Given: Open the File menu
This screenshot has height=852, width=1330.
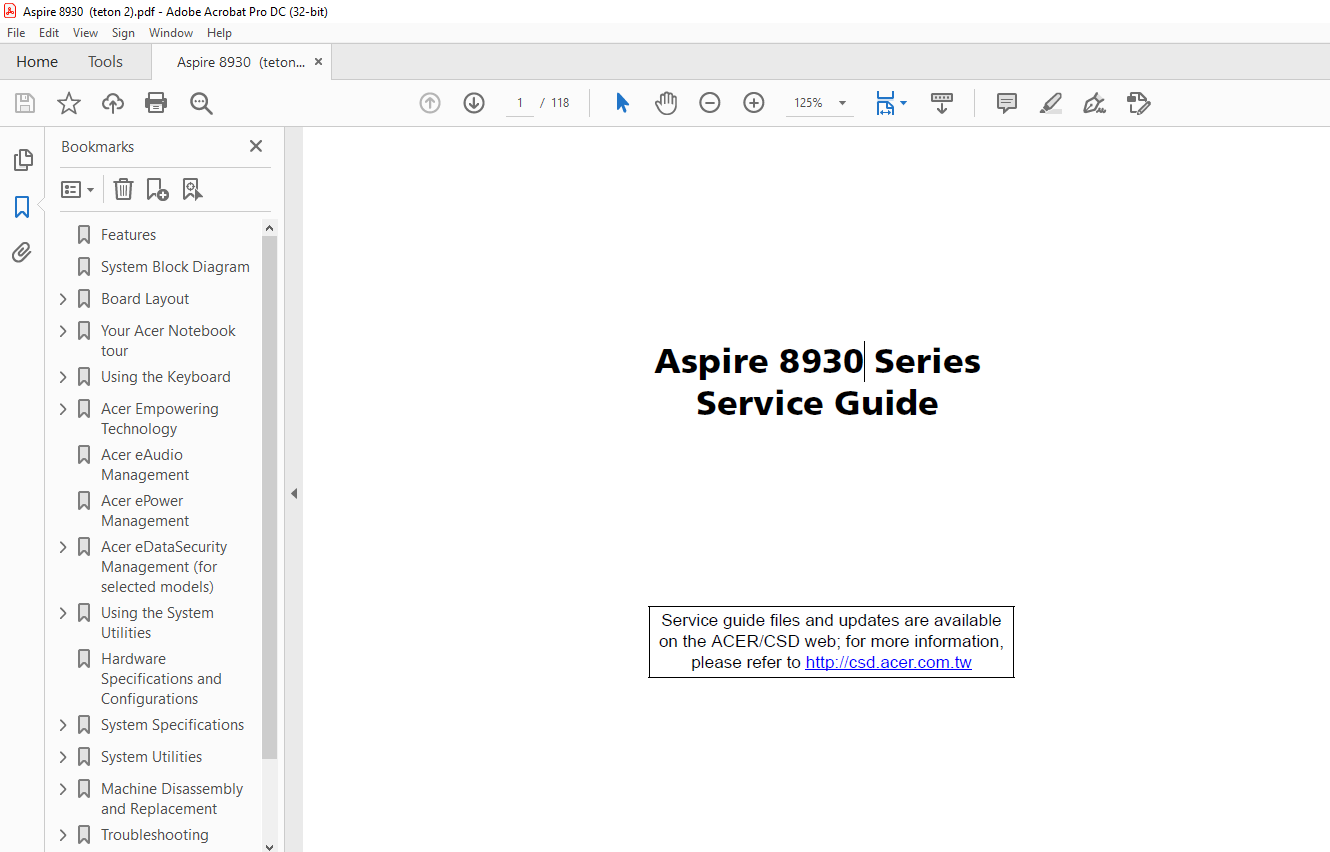Looking at the screenshot, I should coord(16,33).
